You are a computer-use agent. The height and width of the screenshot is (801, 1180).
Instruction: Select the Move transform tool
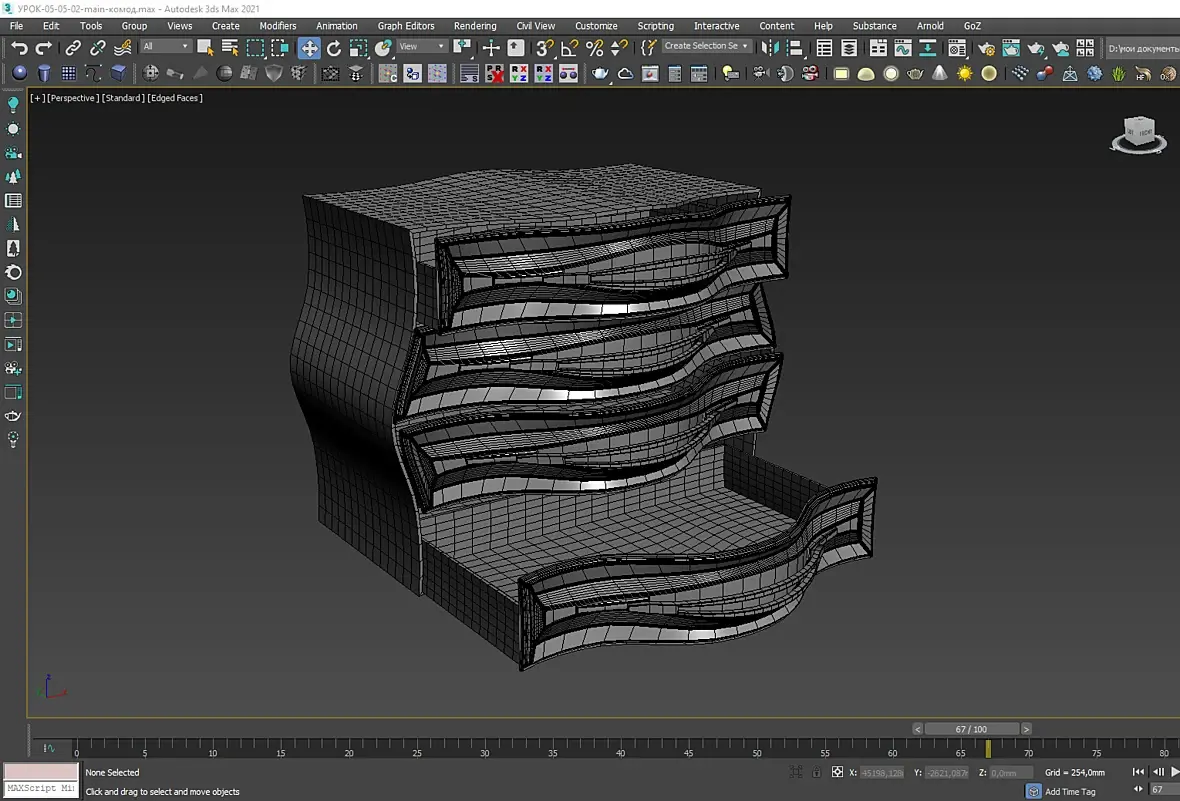tap(309, 48)
